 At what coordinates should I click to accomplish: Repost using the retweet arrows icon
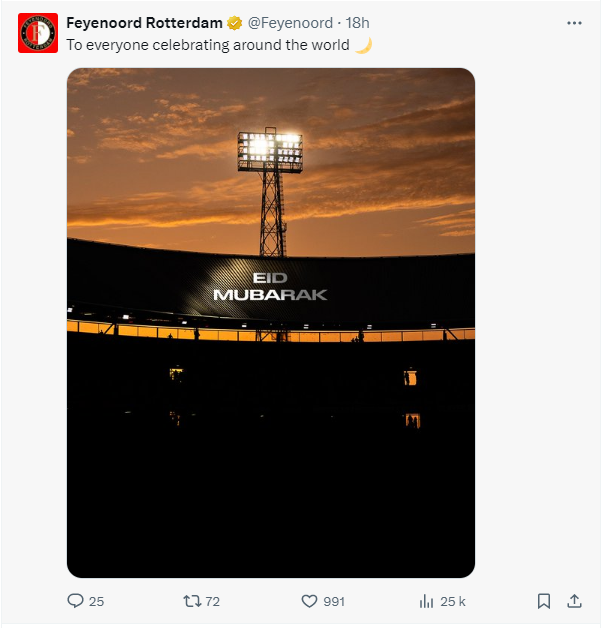pos(192,601)
